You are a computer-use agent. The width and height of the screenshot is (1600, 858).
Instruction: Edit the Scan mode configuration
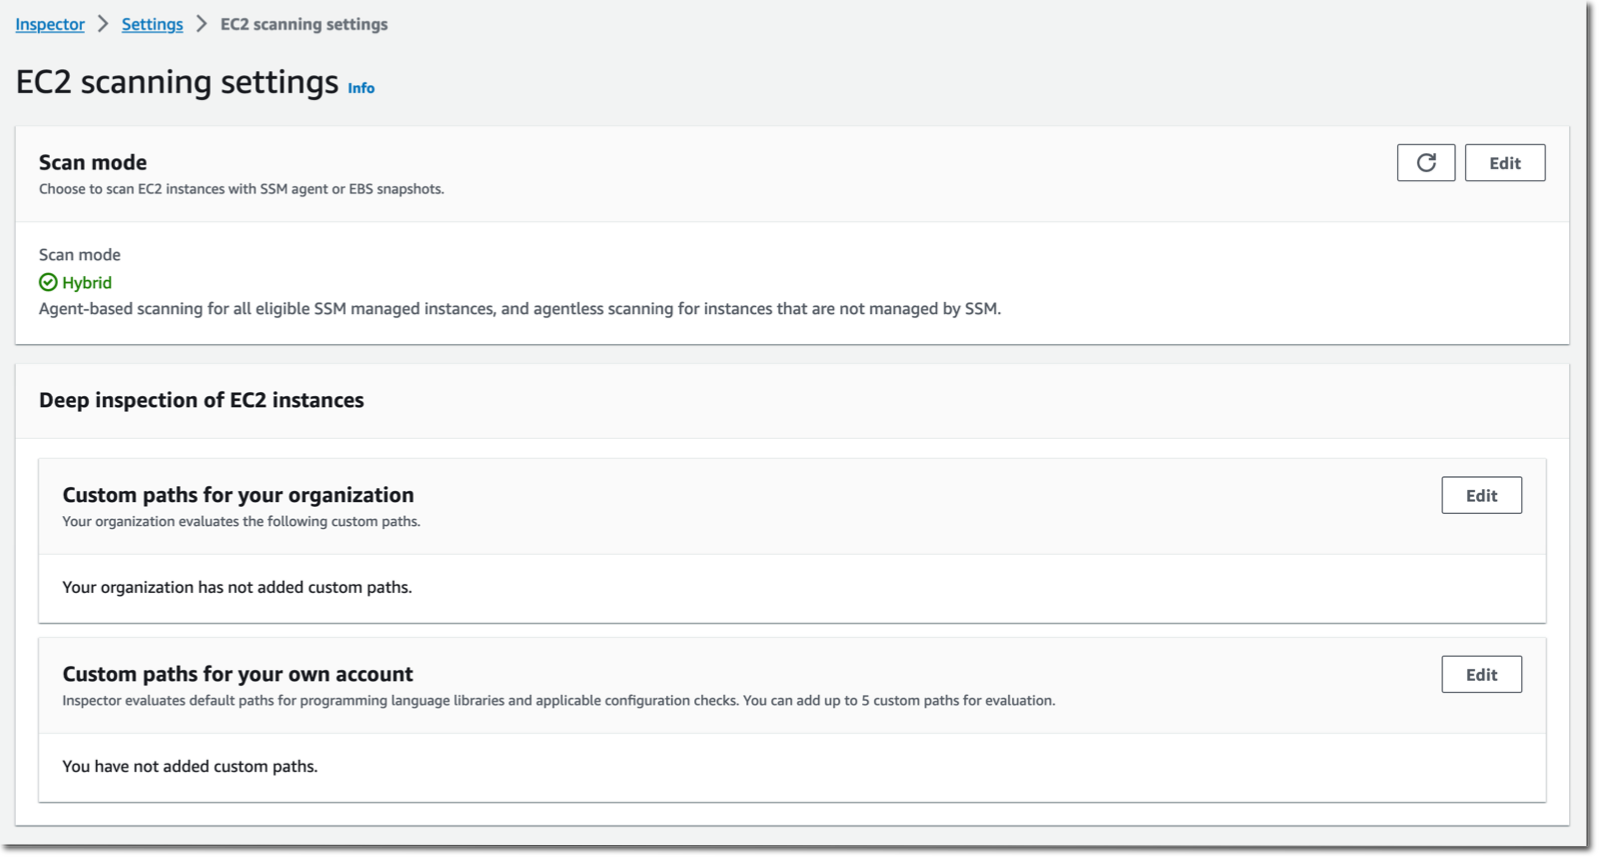(1504, 163)
